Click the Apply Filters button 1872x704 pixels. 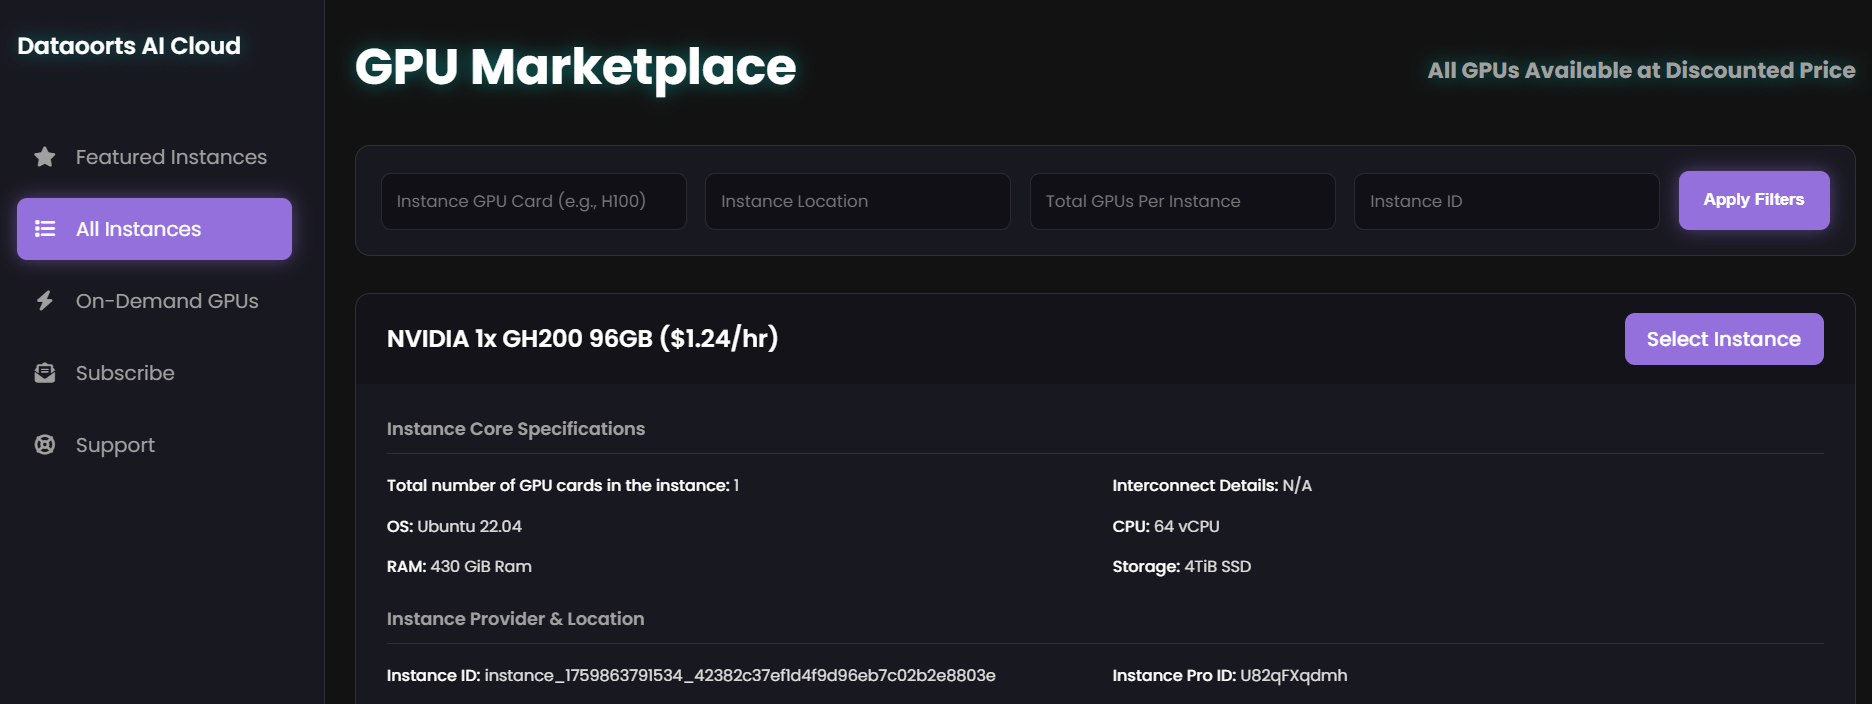[1754, 200]
